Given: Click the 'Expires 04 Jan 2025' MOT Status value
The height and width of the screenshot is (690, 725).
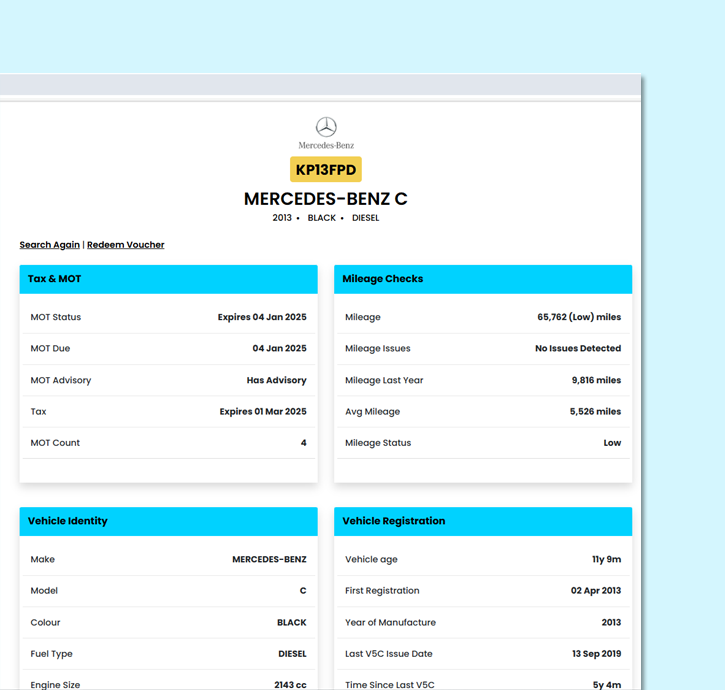Looking at the screenshot, I should [x=262, y=317].
